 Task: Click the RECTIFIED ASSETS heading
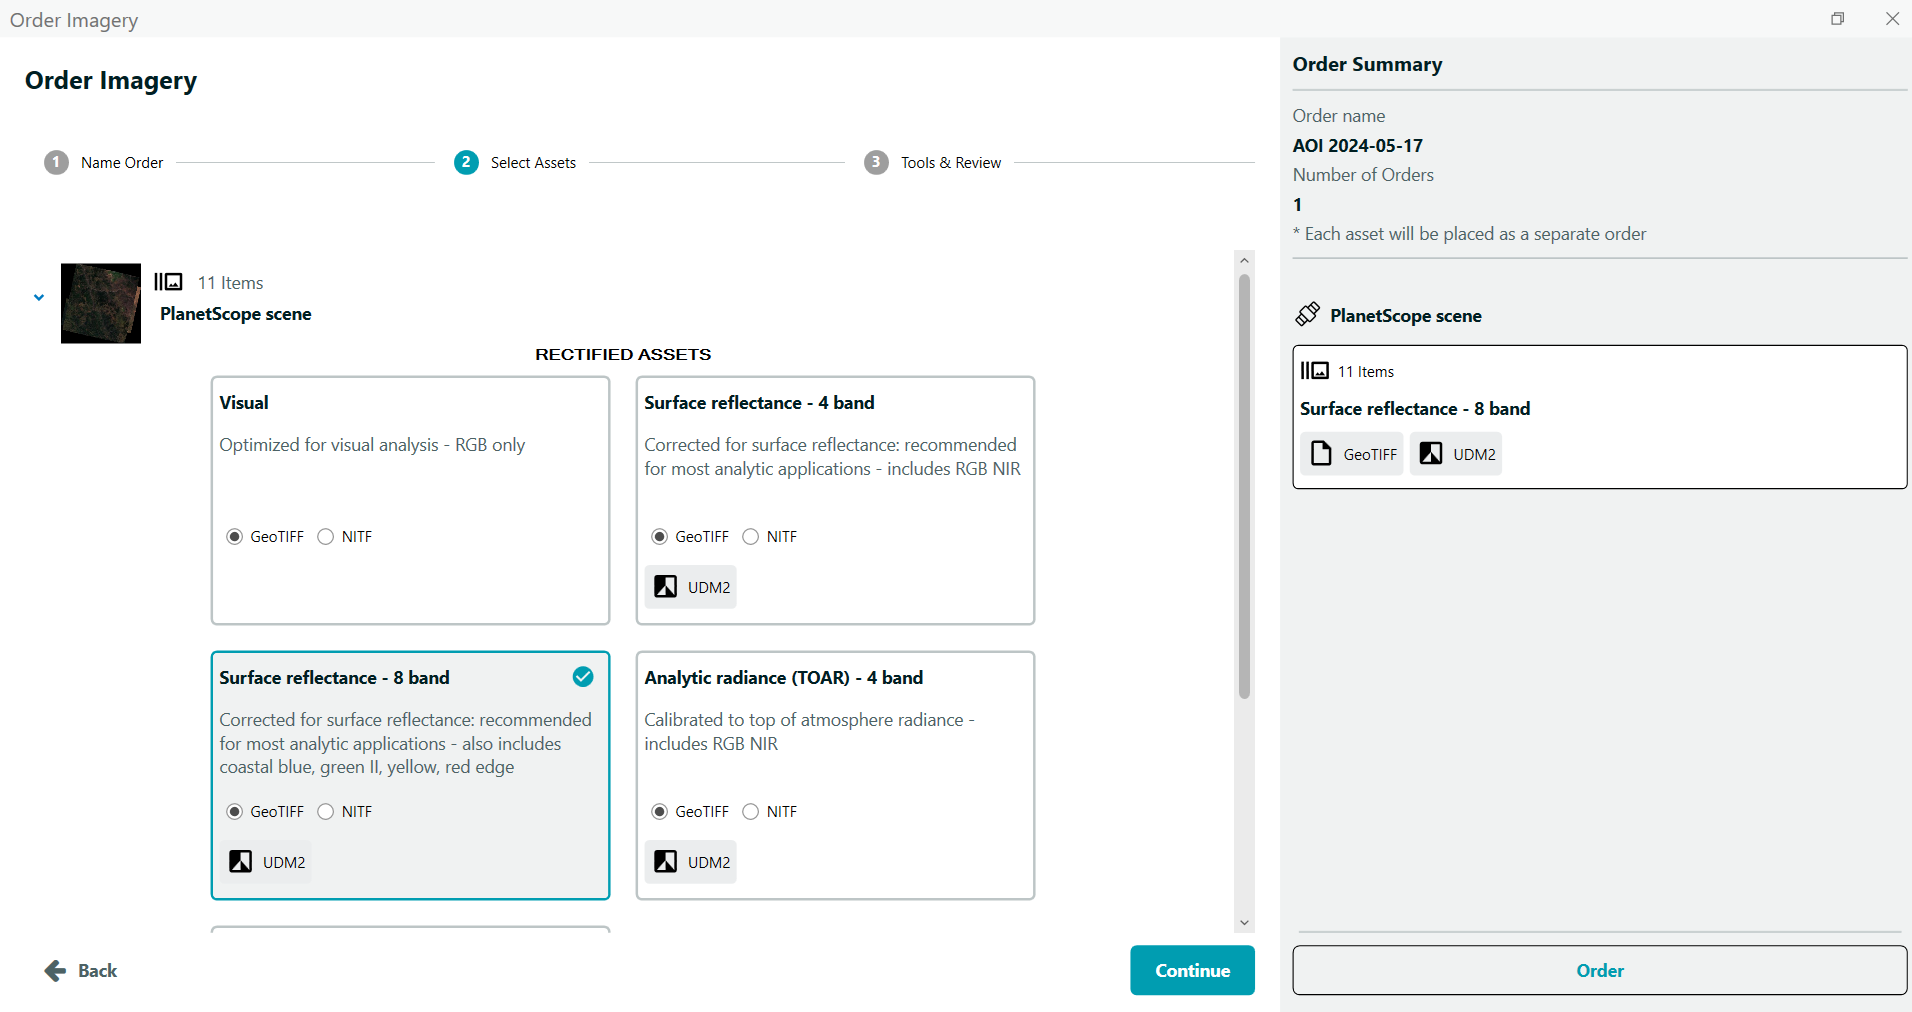point(623,354)
